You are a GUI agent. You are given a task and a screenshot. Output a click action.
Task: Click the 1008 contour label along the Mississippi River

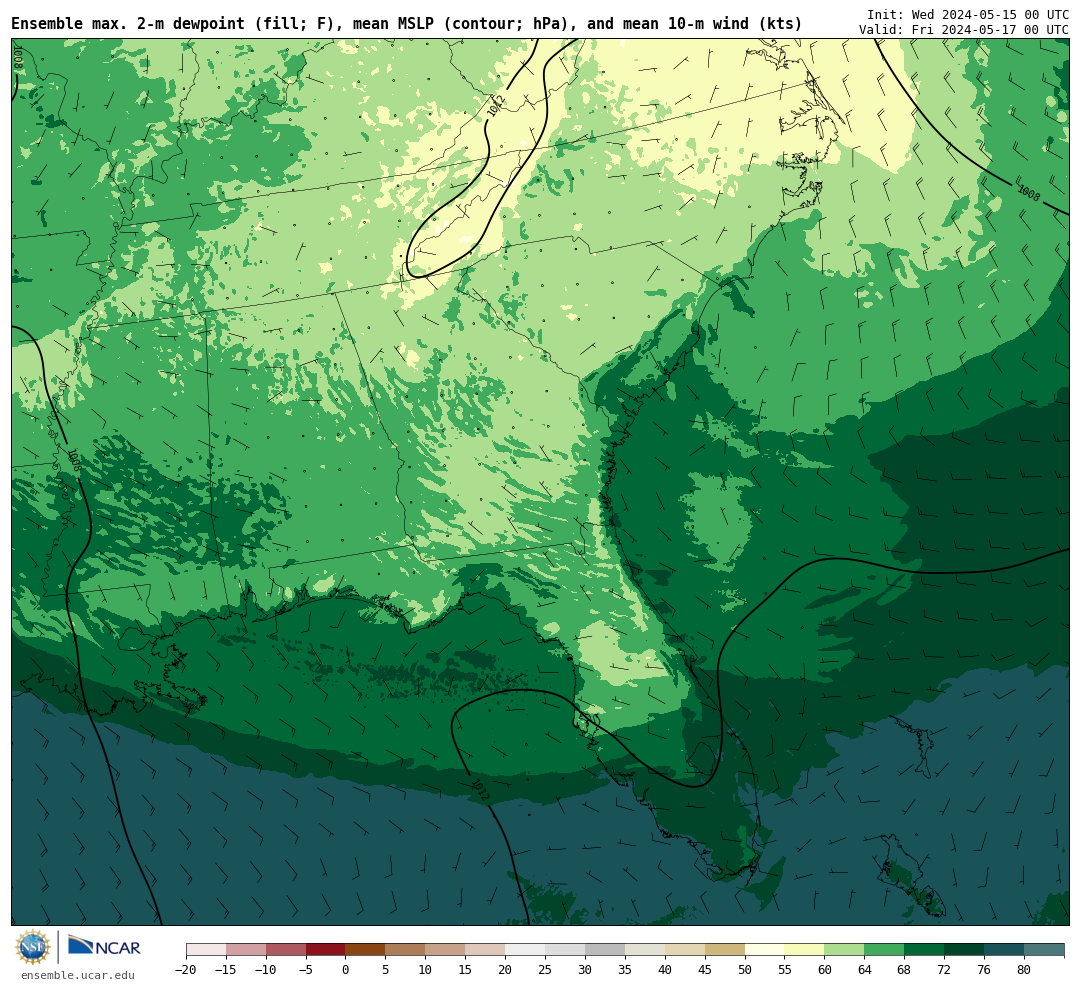point(74,460)
